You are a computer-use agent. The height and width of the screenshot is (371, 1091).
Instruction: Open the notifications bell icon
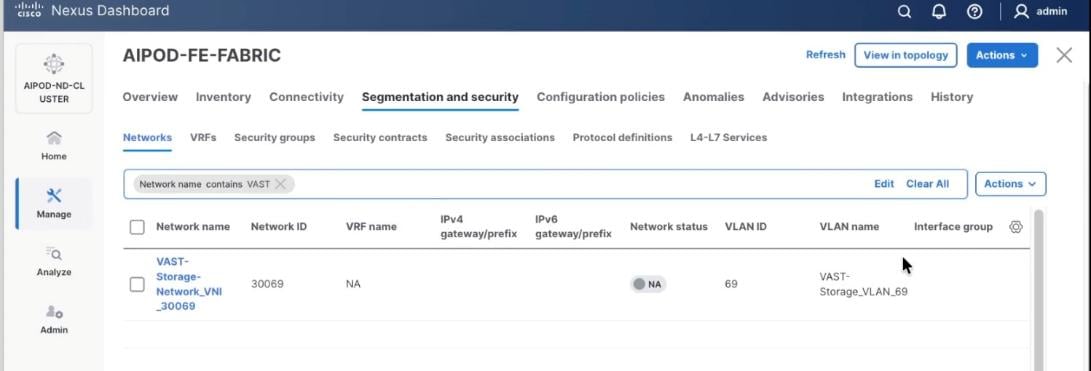[939, 12]
